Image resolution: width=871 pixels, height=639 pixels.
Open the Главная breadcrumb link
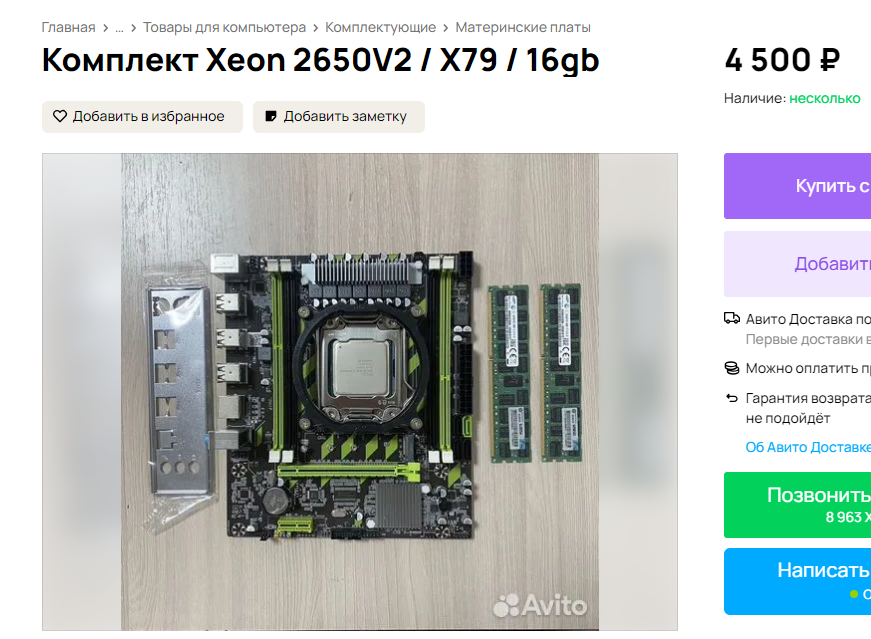tap(68, 27)
